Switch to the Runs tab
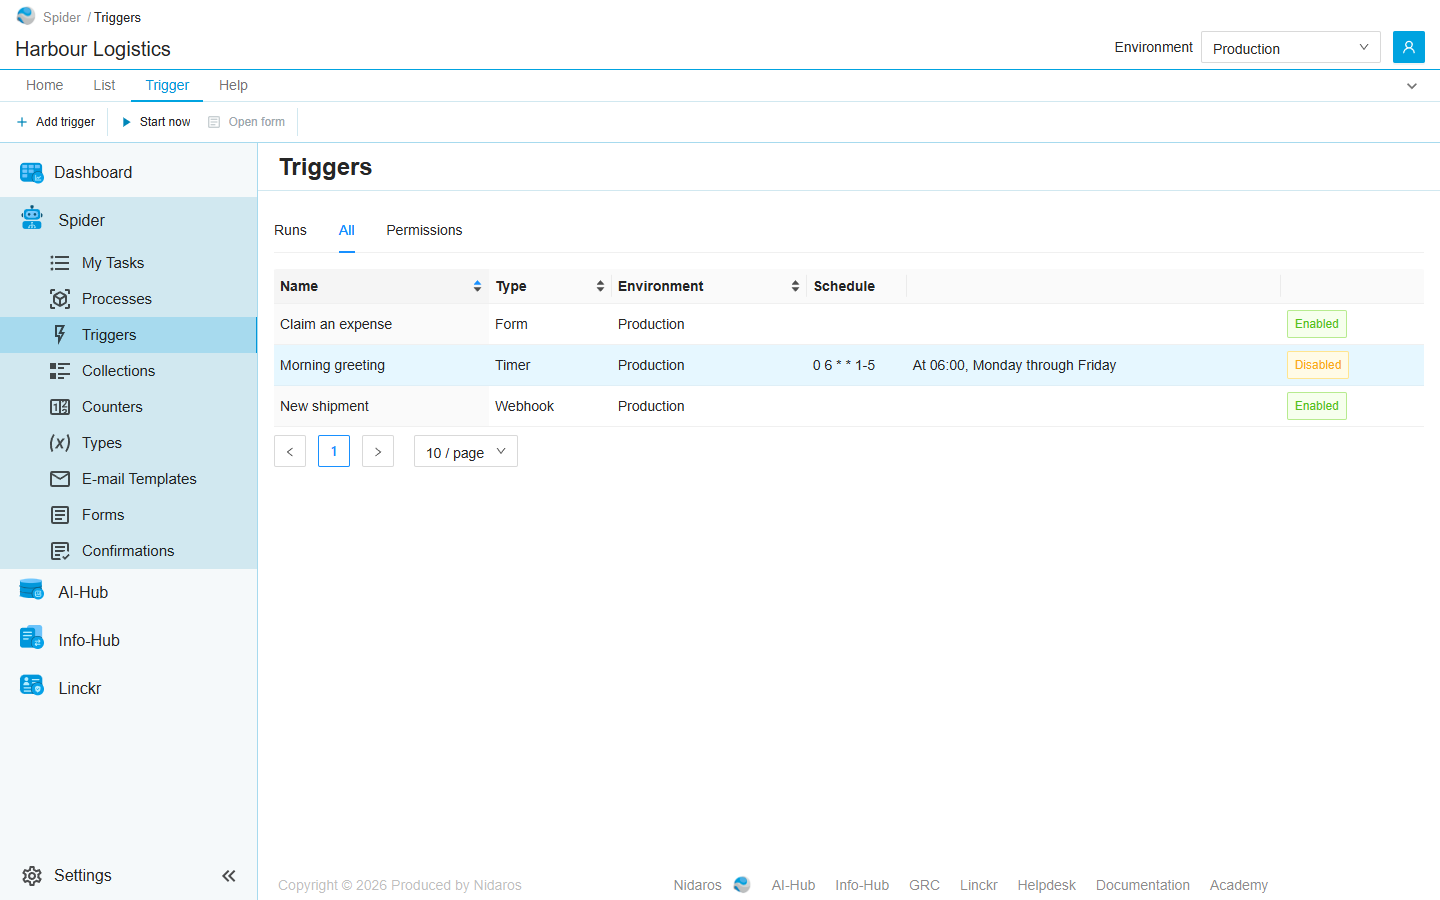This screenshot has height=900, width=1440. (x=290, y=230)
